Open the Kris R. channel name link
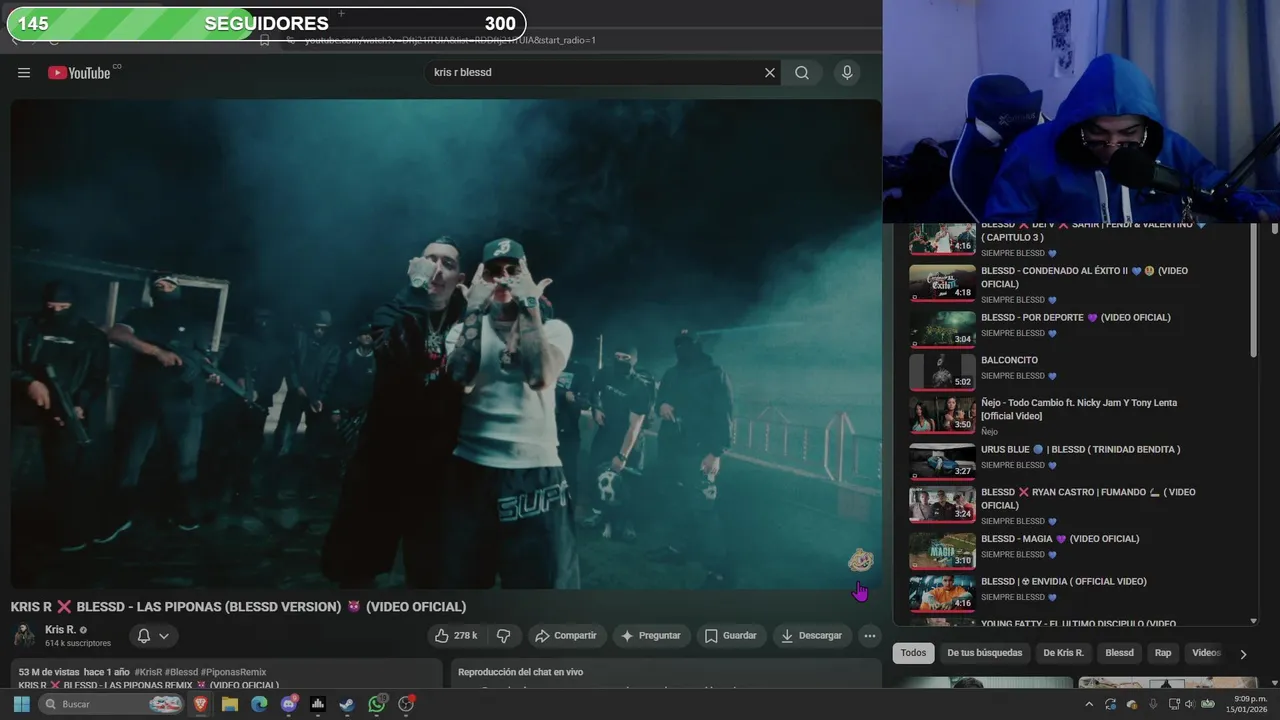This screenshot has width=1280, height=720. click(60, 630)
